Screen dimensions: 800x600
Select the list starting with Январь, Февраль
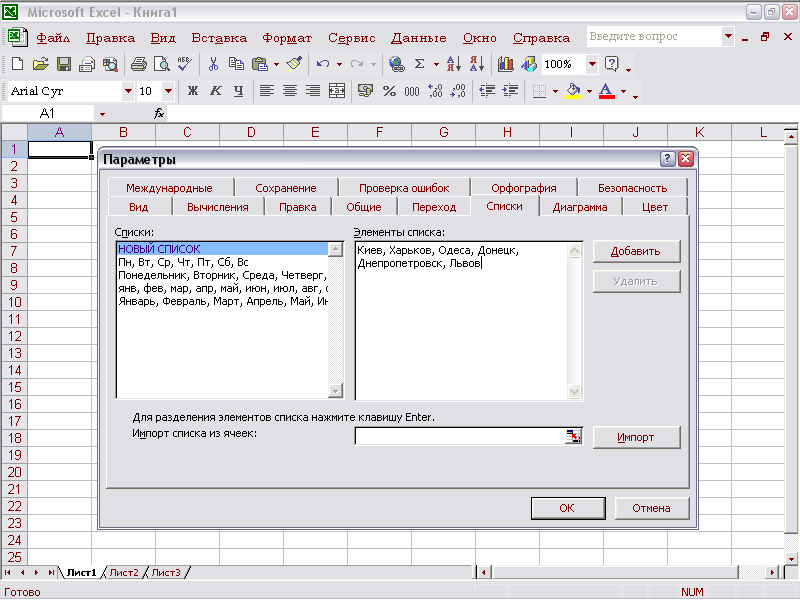[x=222, y=302]
